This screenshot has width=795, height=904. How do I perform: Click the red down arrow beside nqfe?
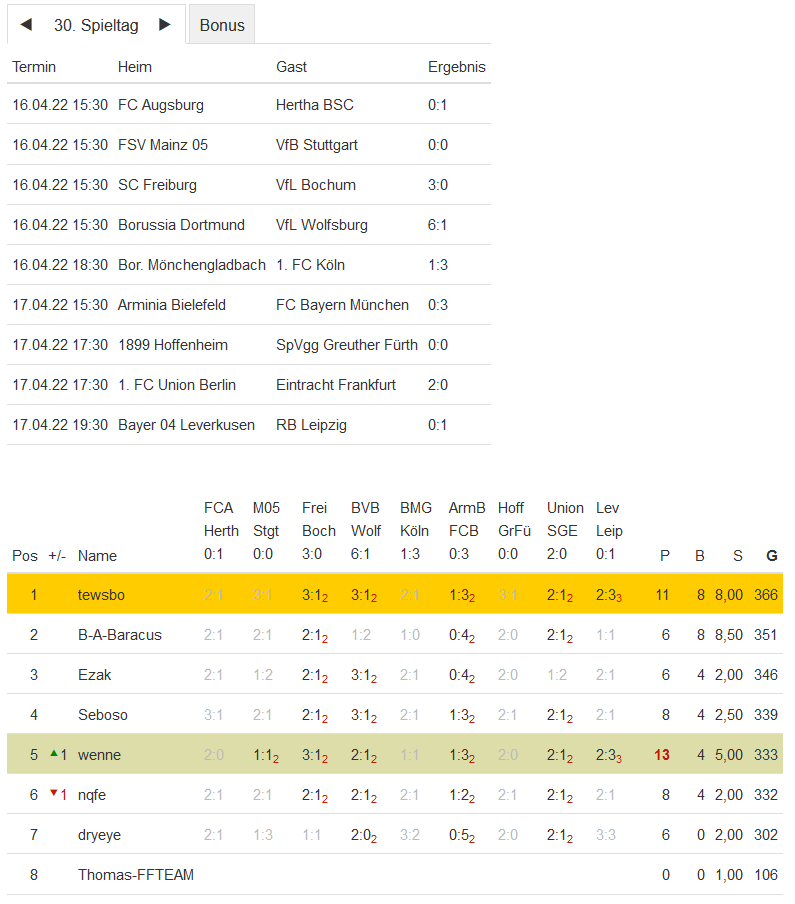[x=53, y=794]
